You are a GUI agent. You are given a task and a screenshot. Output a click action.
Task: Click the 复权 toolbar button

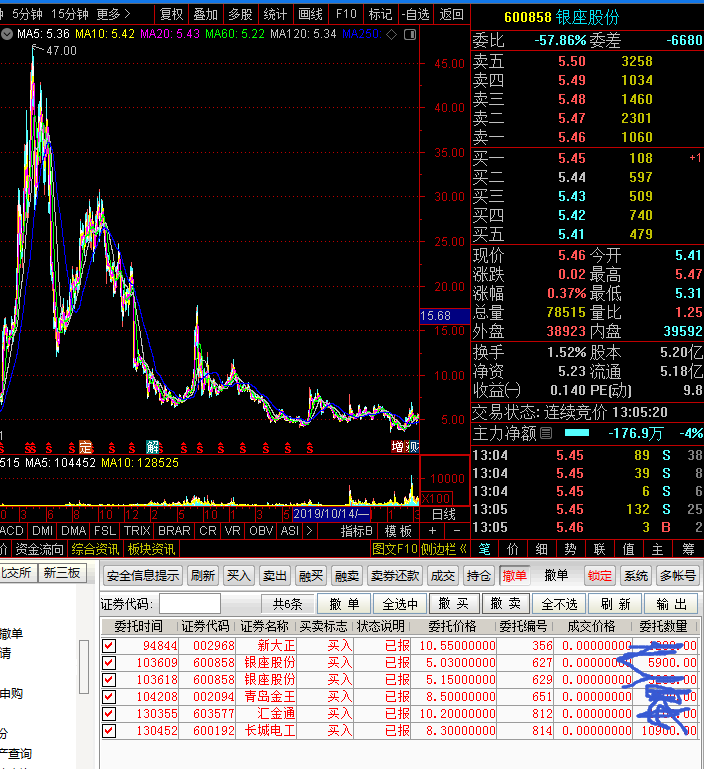172,14
